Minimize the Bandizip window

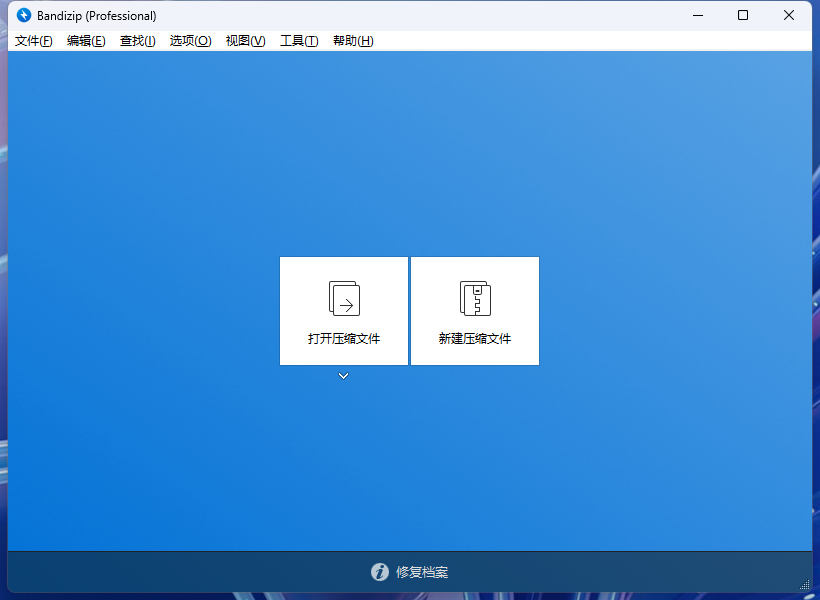[x=698, y=15]
